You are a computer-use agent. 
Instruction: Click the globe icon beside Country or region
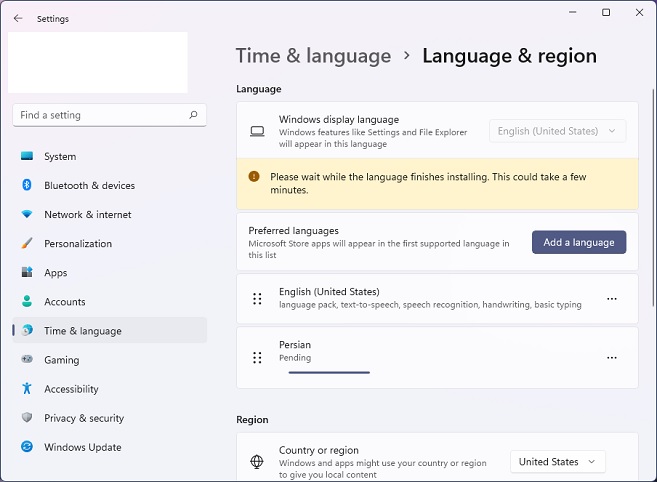257,461
